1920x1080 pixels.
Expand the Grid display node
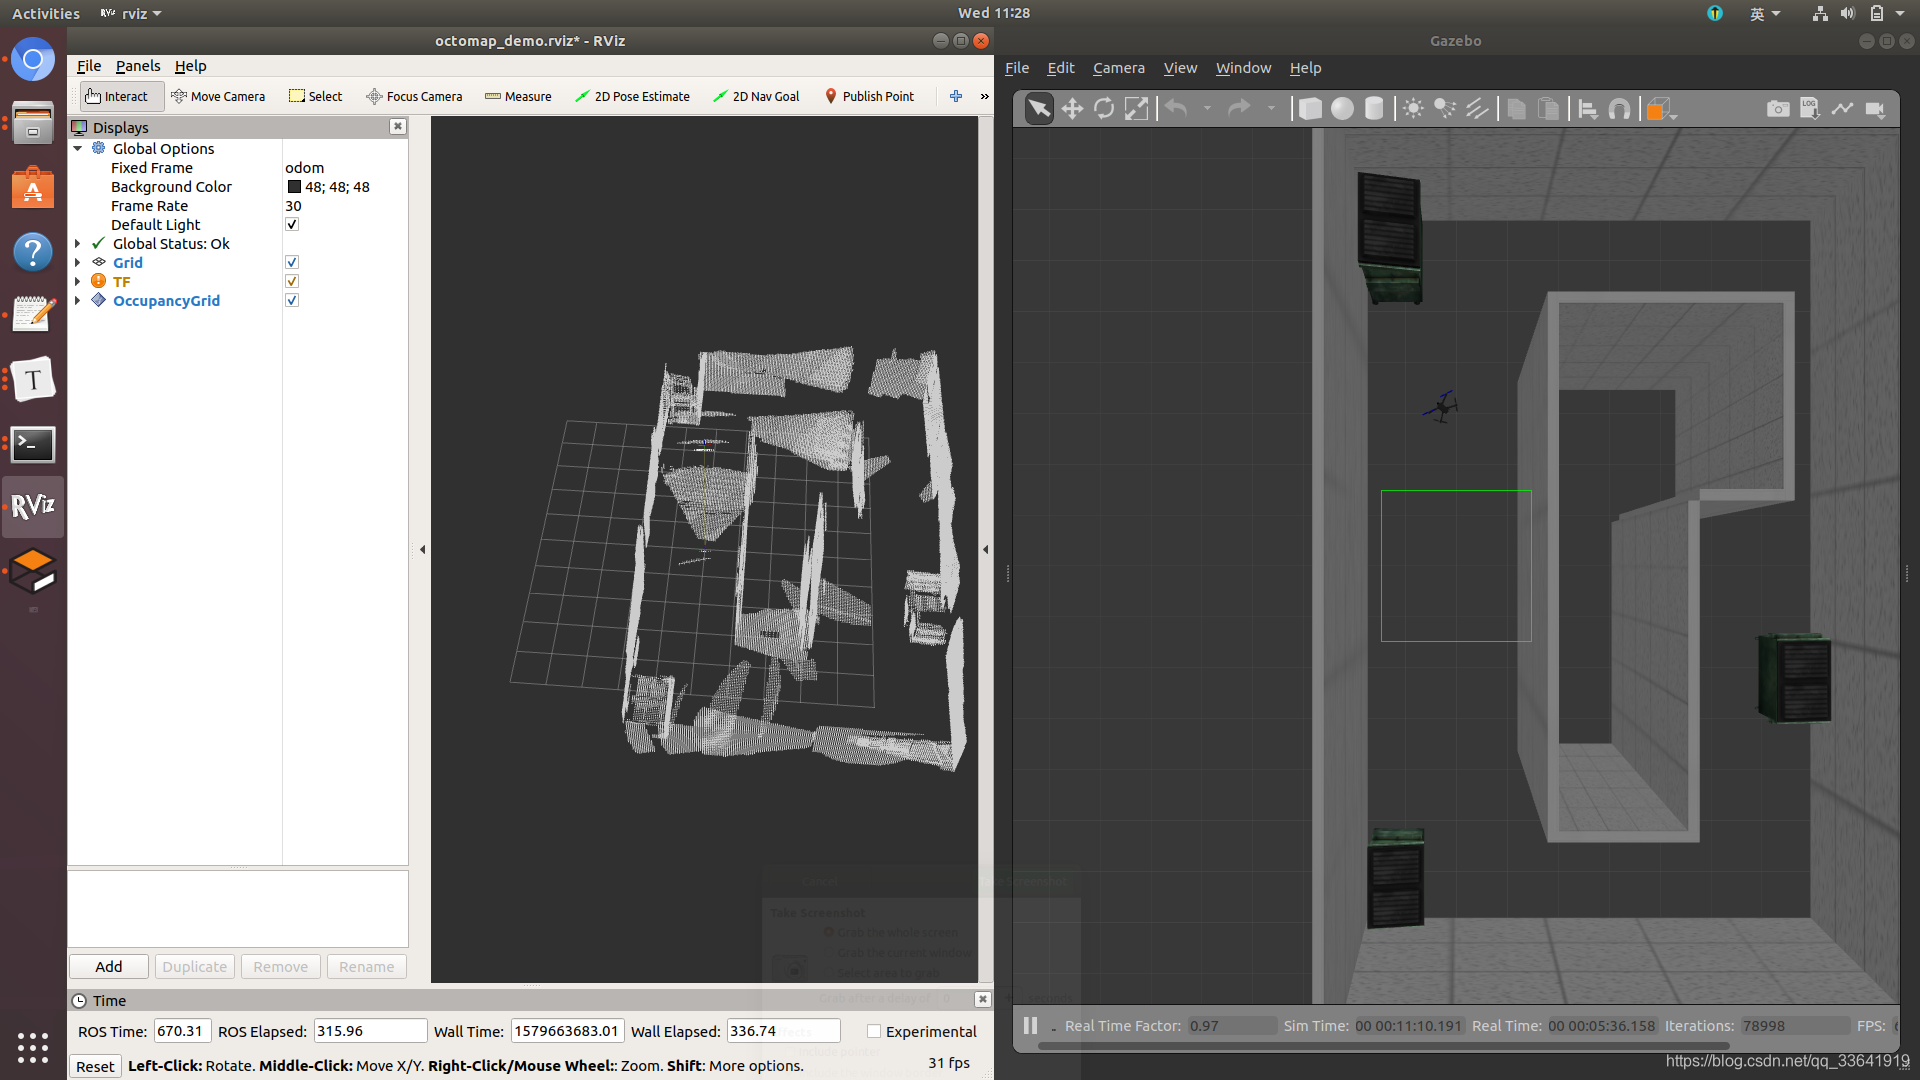78,263
